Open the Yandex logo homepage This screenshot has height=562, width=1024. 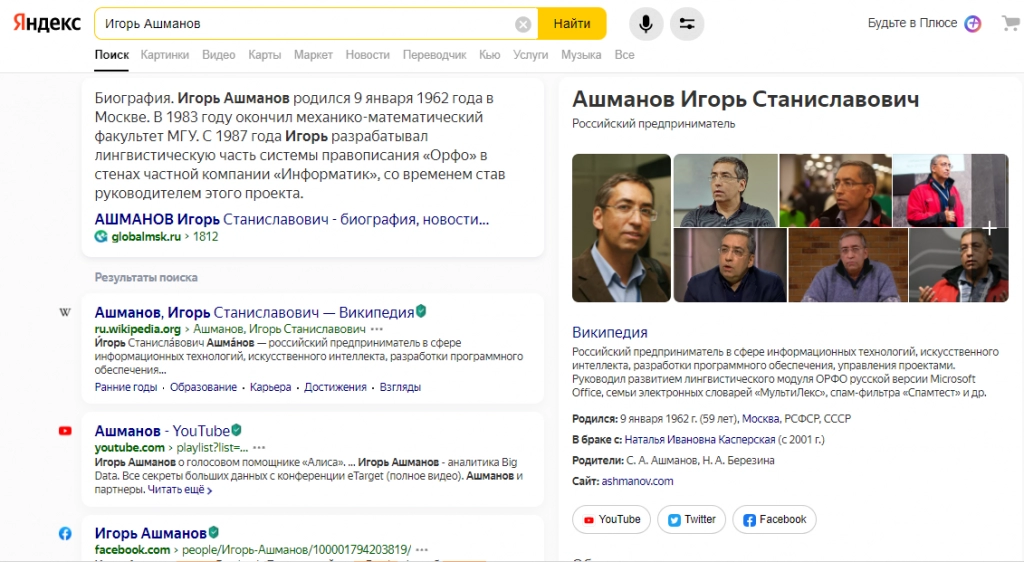tap(47, 23)
